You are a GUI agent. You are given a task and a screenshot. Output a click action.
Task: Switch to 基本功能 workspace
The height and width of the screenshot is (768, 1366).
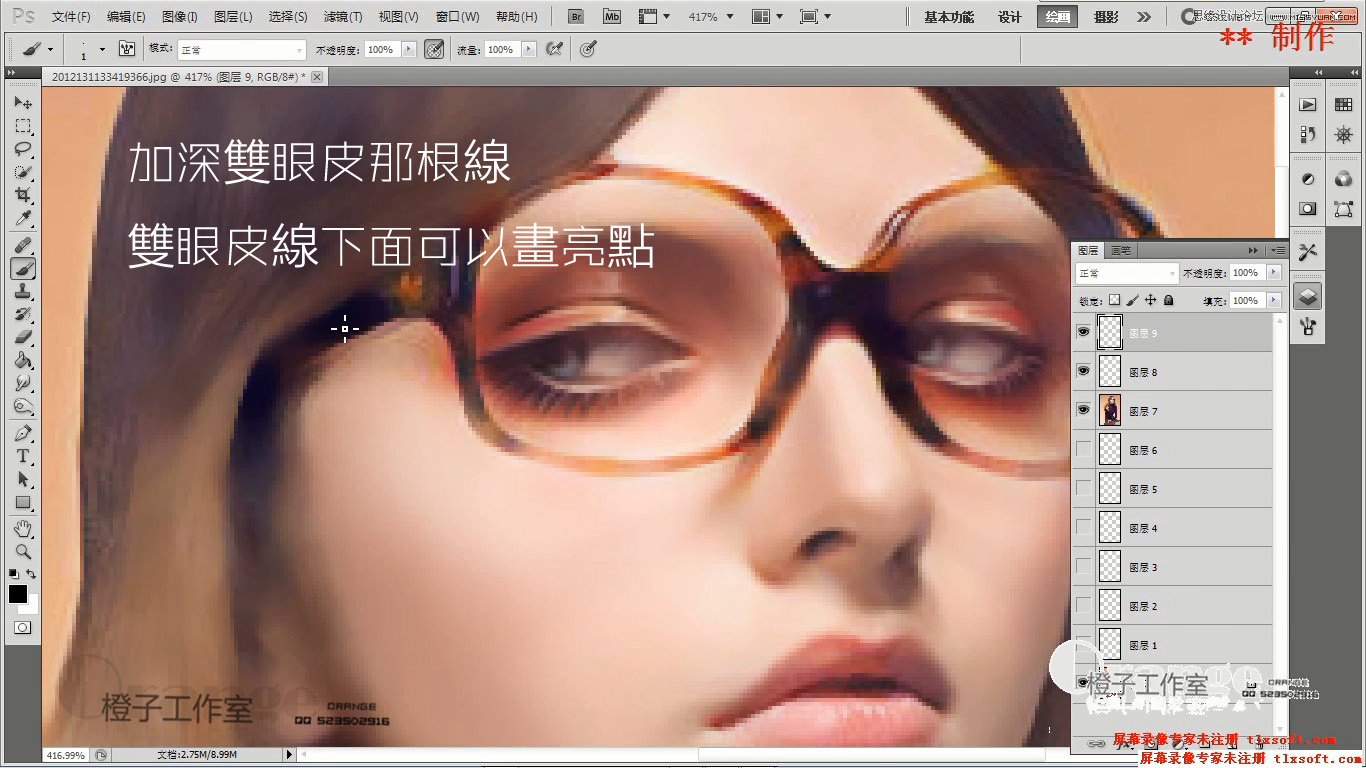pos(949,17)
